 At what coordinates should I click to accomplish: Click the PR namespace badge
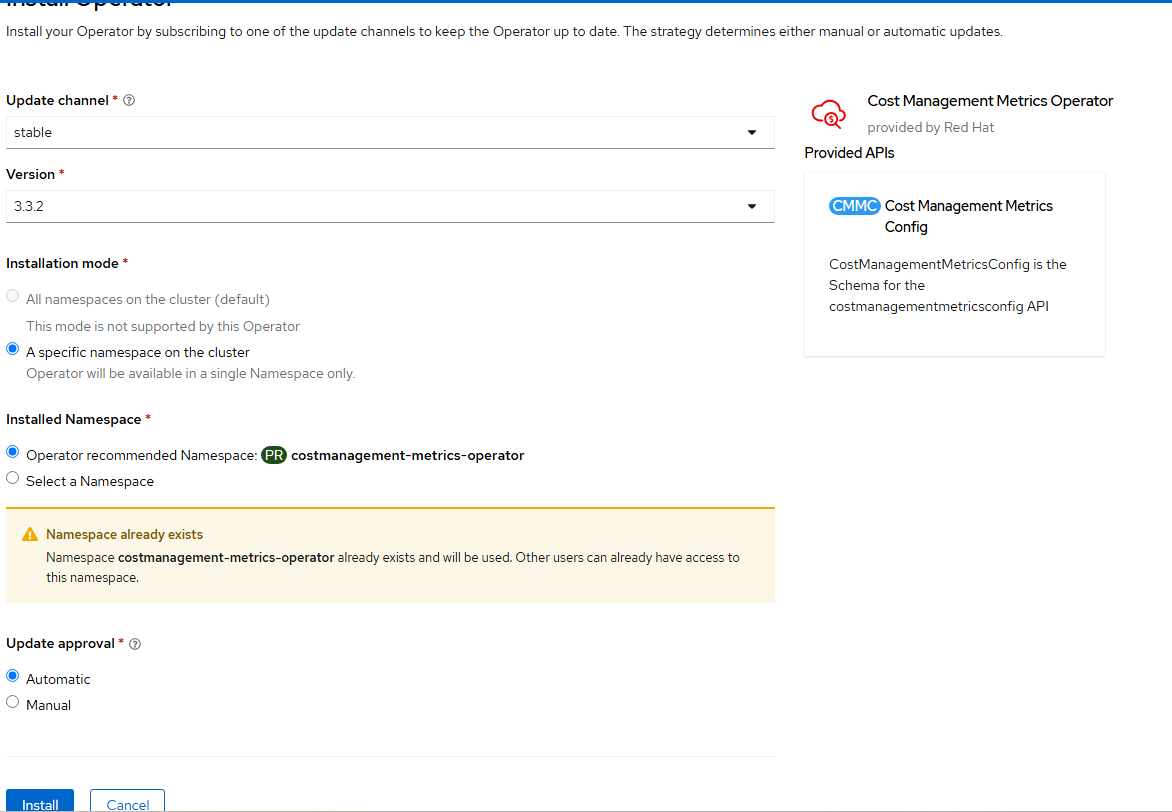[274, 455]
